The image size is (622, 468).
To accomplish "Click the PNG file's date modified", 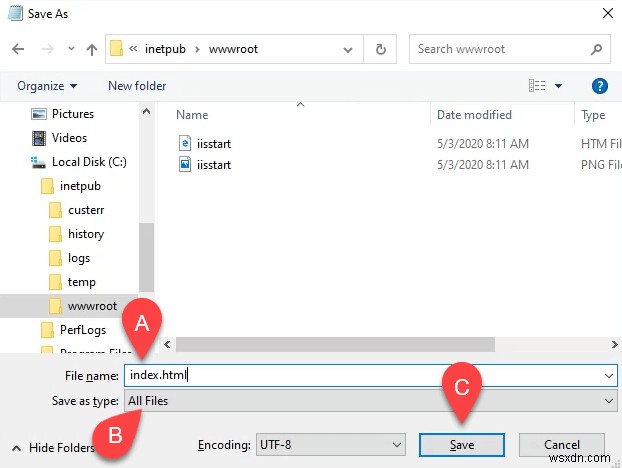I will (x=483, y=165).
